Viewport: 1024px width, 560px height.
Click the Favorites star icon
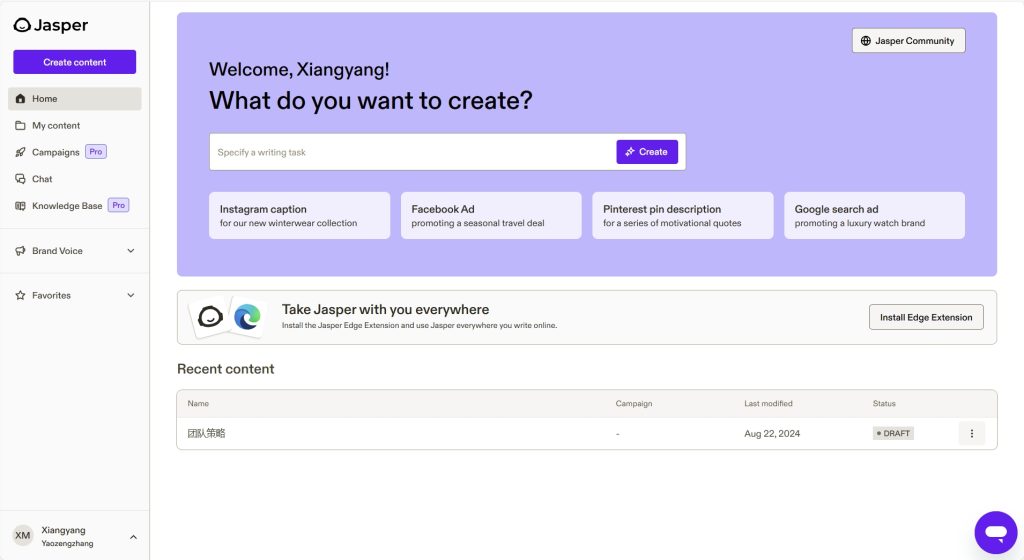pyautogui.click(x=20, y=295)
